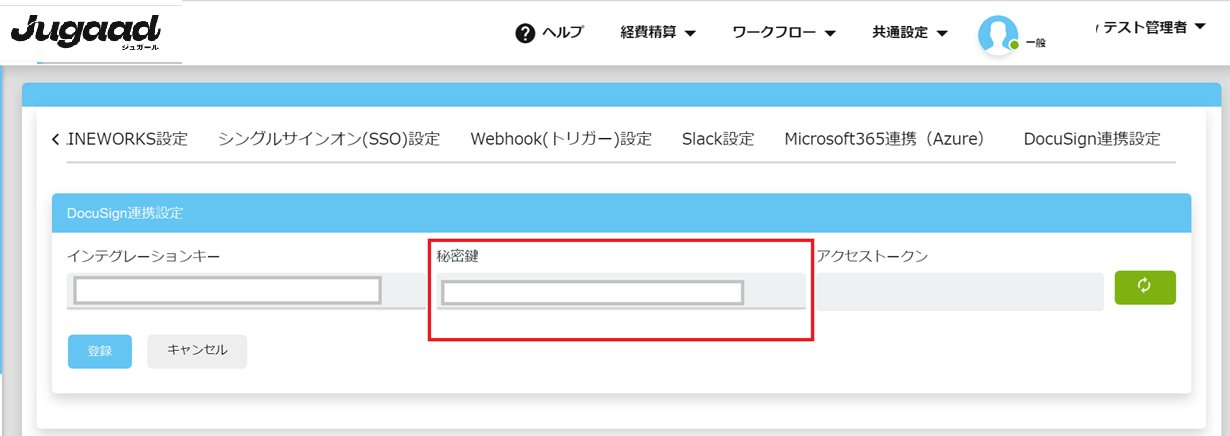
Task: Open the Webhook(トリガー)設定 tab
Action: [x=561, y=139]
